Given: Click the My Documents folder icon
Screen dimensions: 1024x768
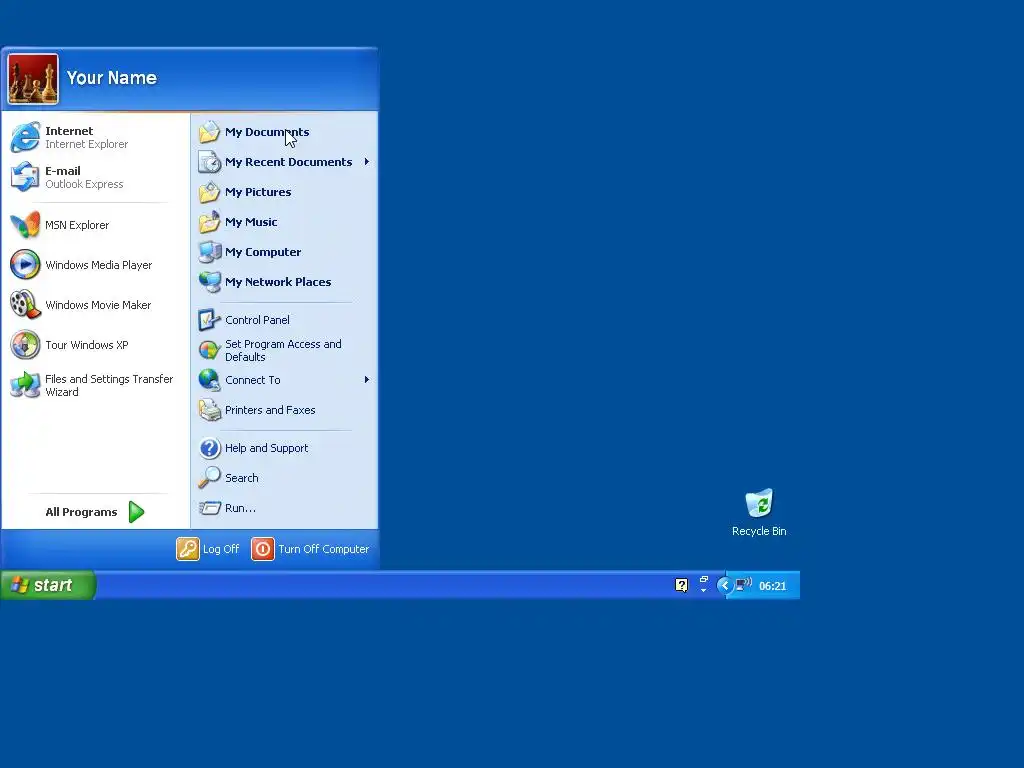Looking at the screenshot, I should (209, 132).
